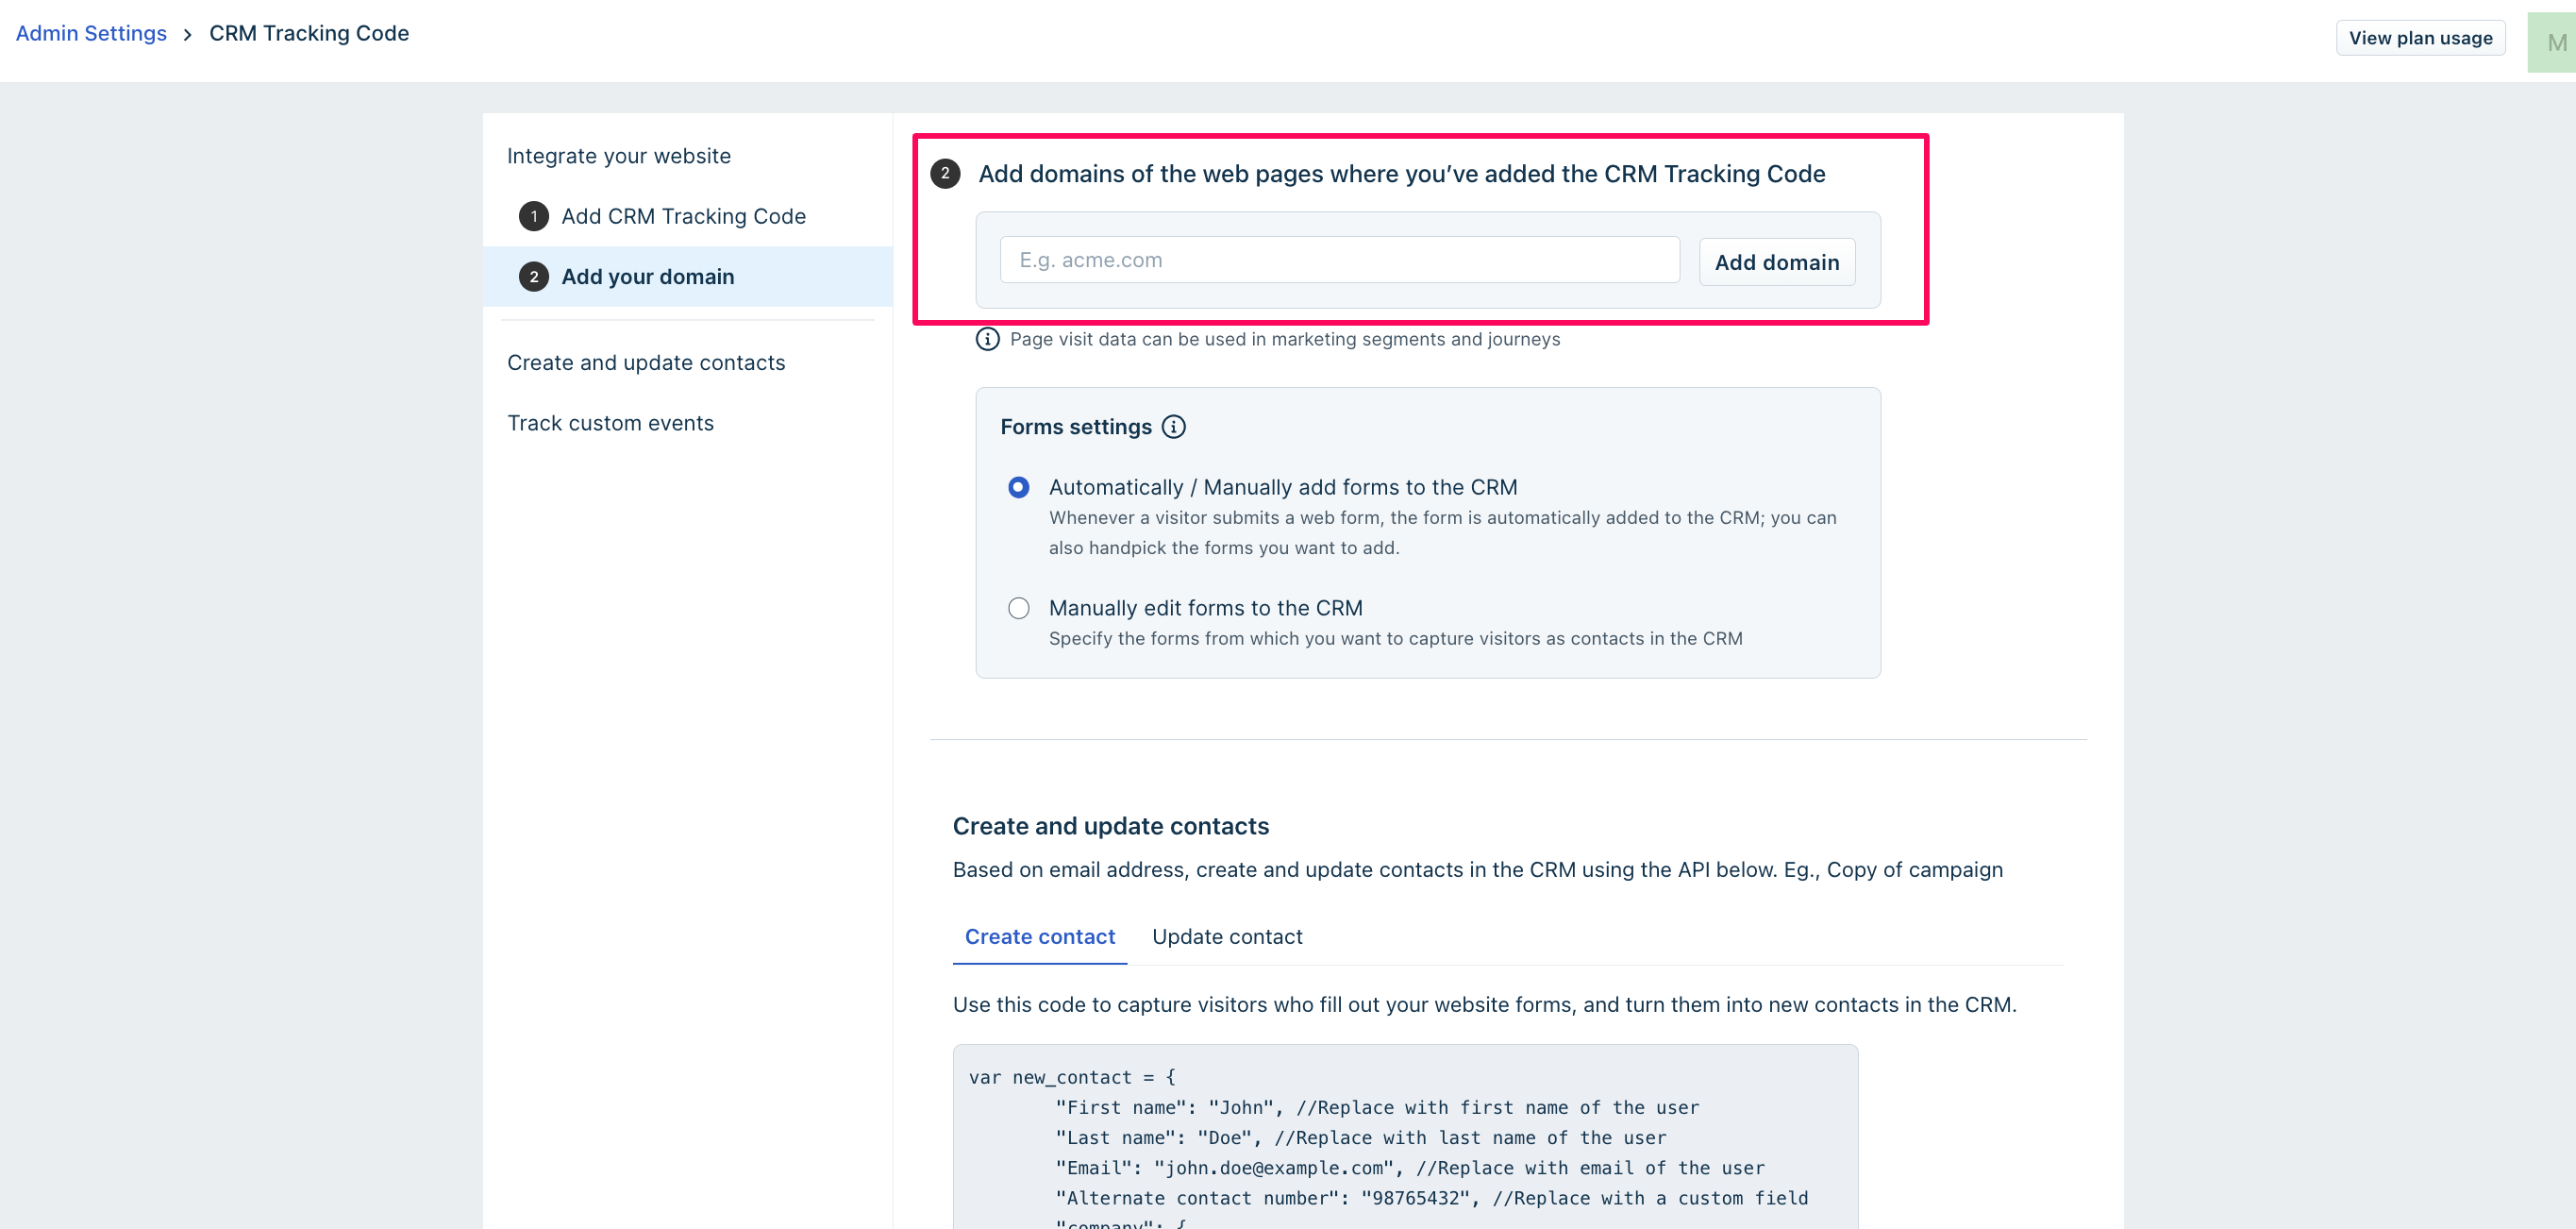Click the info icon beside Forms settings

coord(1173,427)
